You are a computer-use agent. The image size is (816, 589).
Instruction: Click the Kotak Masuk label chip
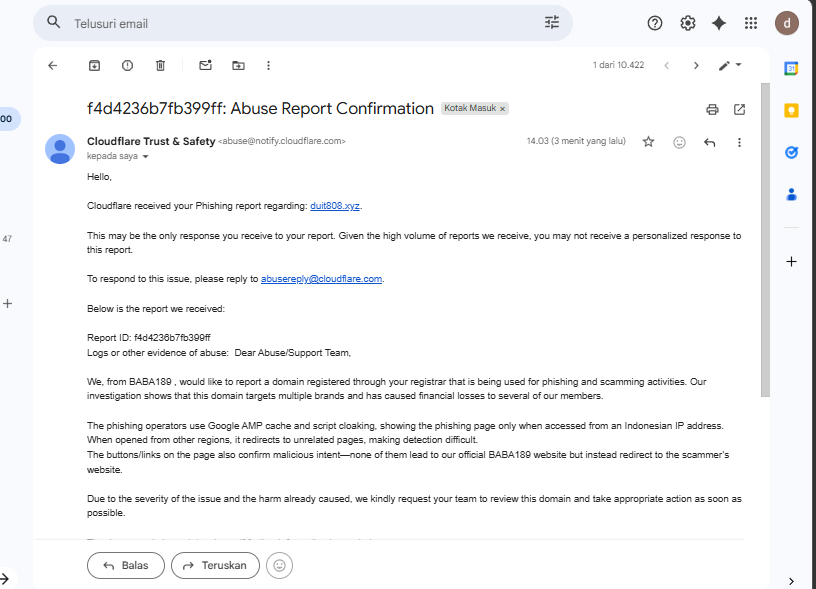(470, 108)
